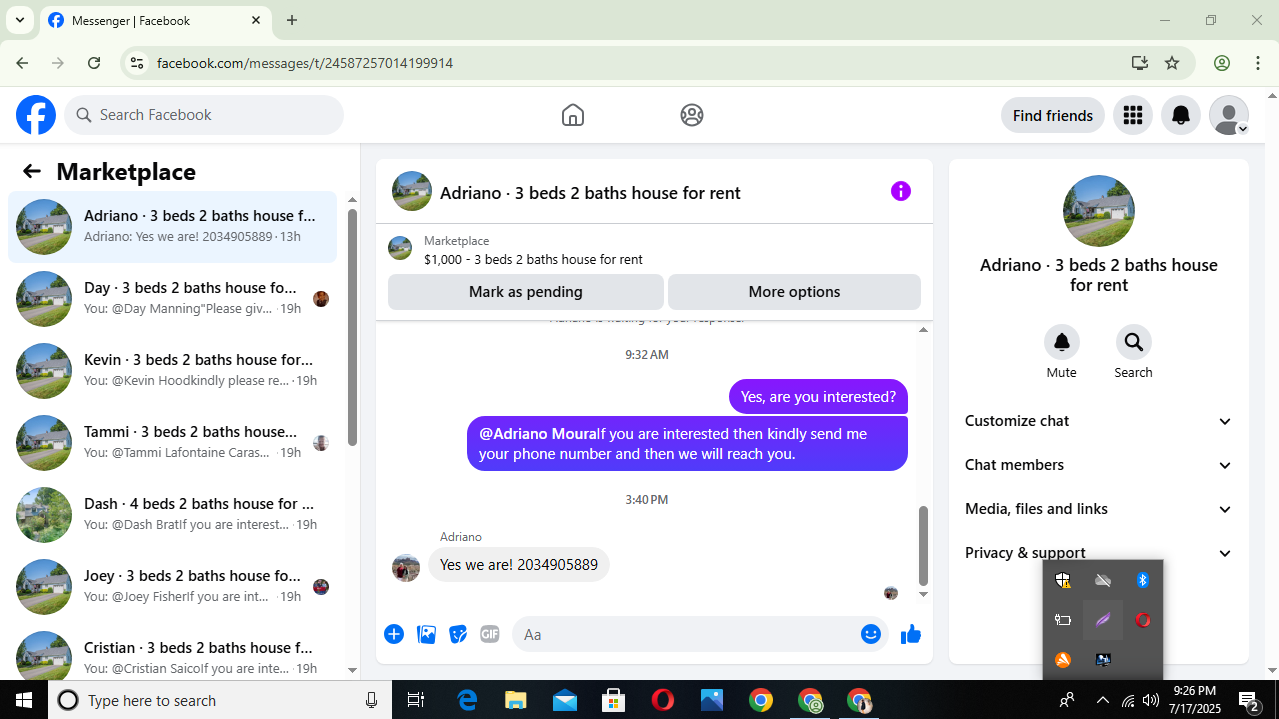
Task: Open Kevin 3 beds conversation
Action: click(x=172, y=371)
